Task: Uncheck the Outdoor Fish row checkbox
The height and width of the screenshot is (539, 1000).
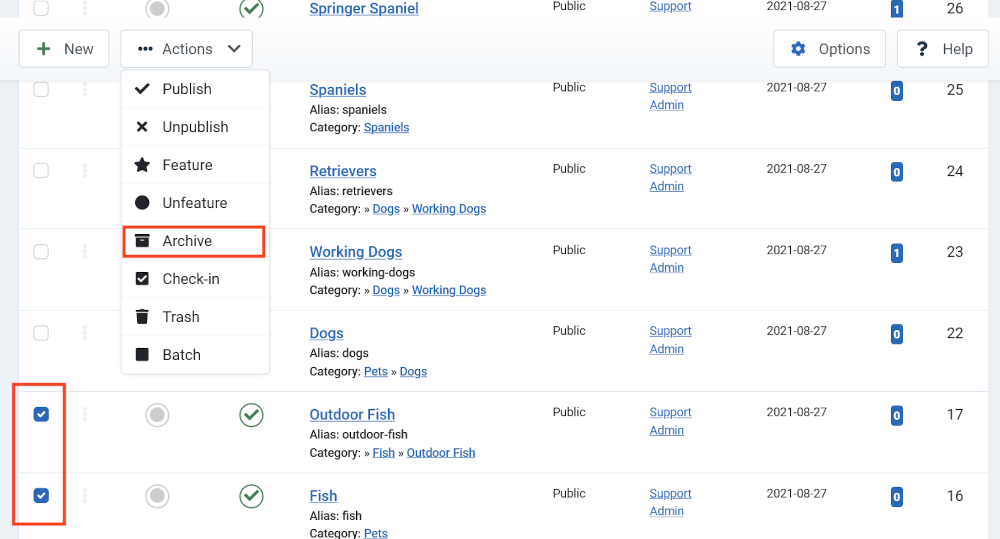Action: click(x=41, y=415)
